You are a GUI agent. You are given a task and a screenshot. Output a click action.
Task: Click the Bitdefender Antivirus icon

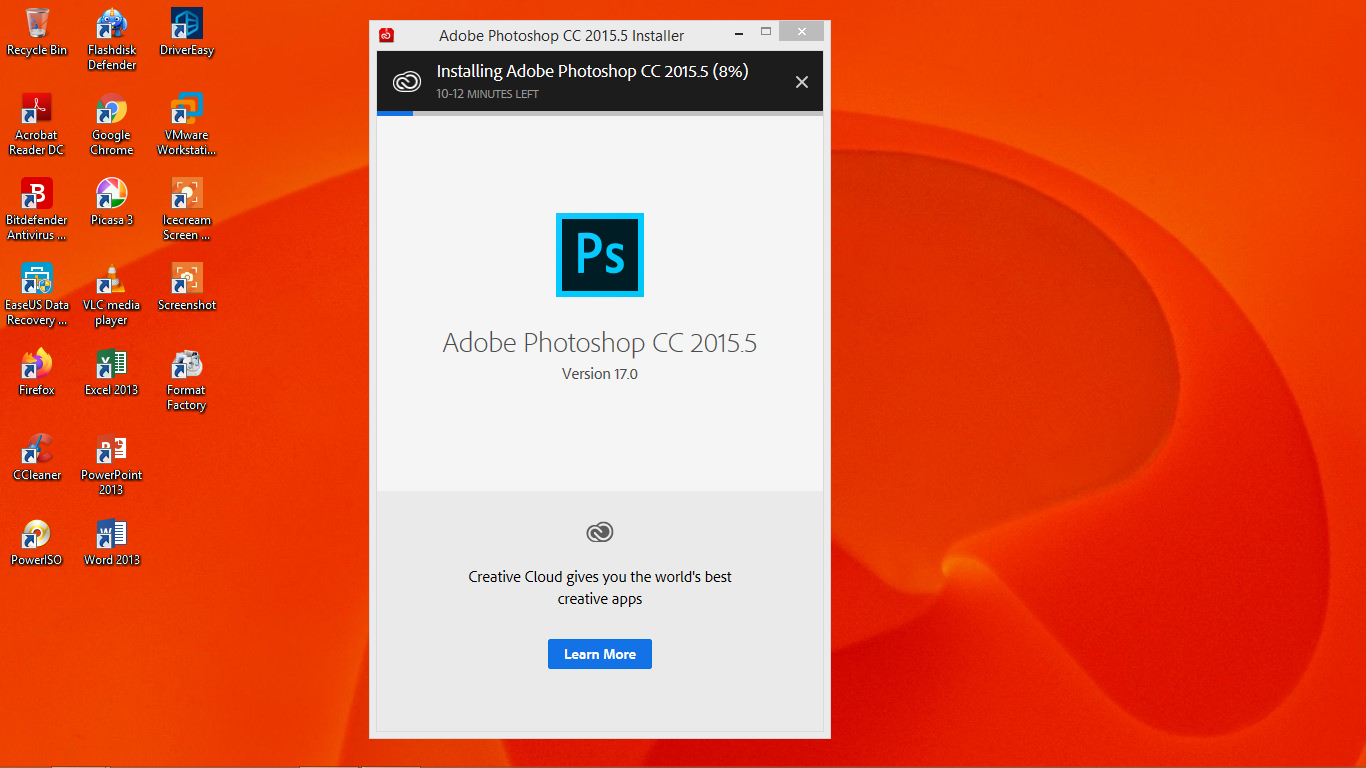pyautogui.click(x=37, y=209)
